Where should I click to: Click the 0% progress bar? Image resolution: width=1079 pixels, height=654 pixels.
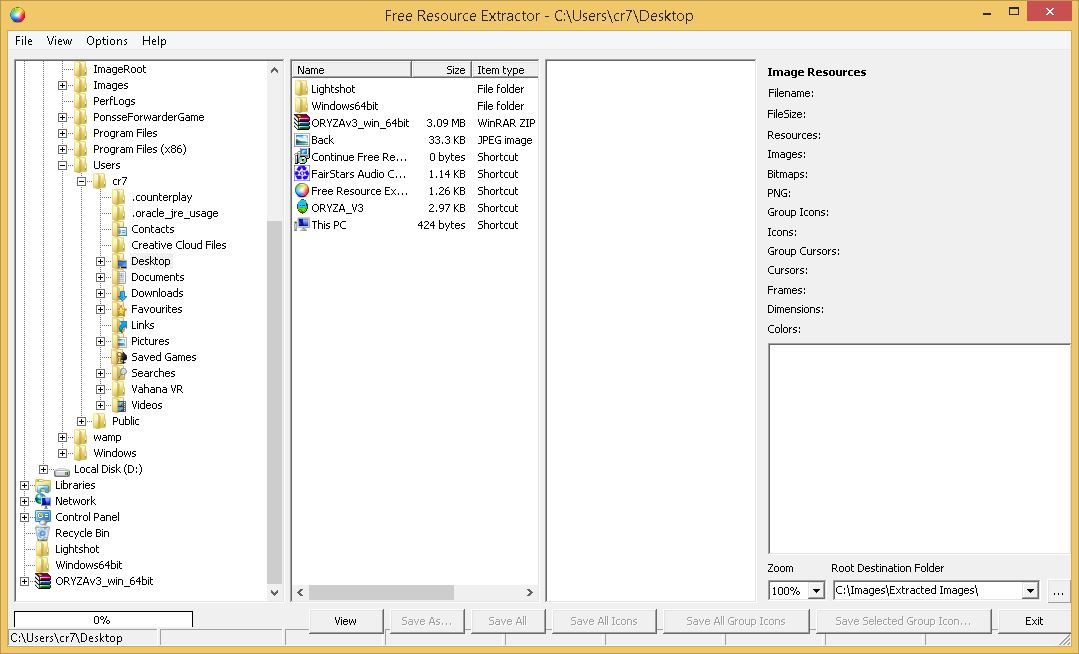point(103,618)
